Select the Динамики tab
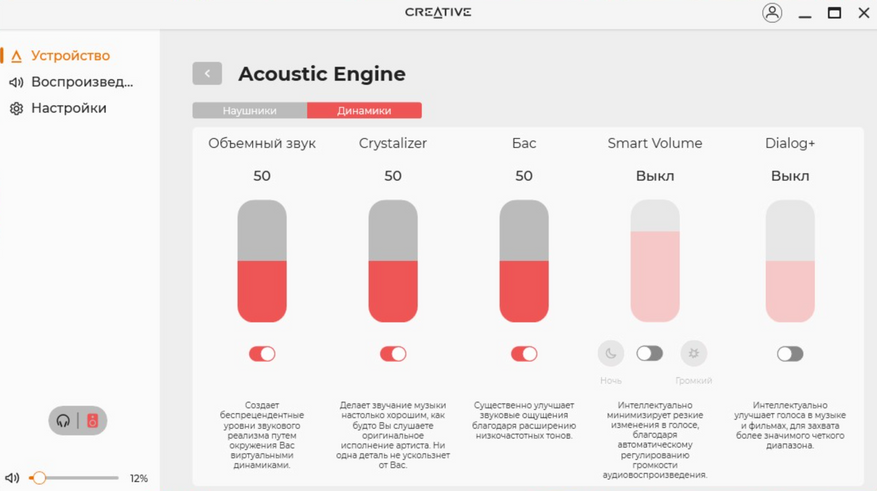Viewport: 877px width, 491px height. click(364, 111)
